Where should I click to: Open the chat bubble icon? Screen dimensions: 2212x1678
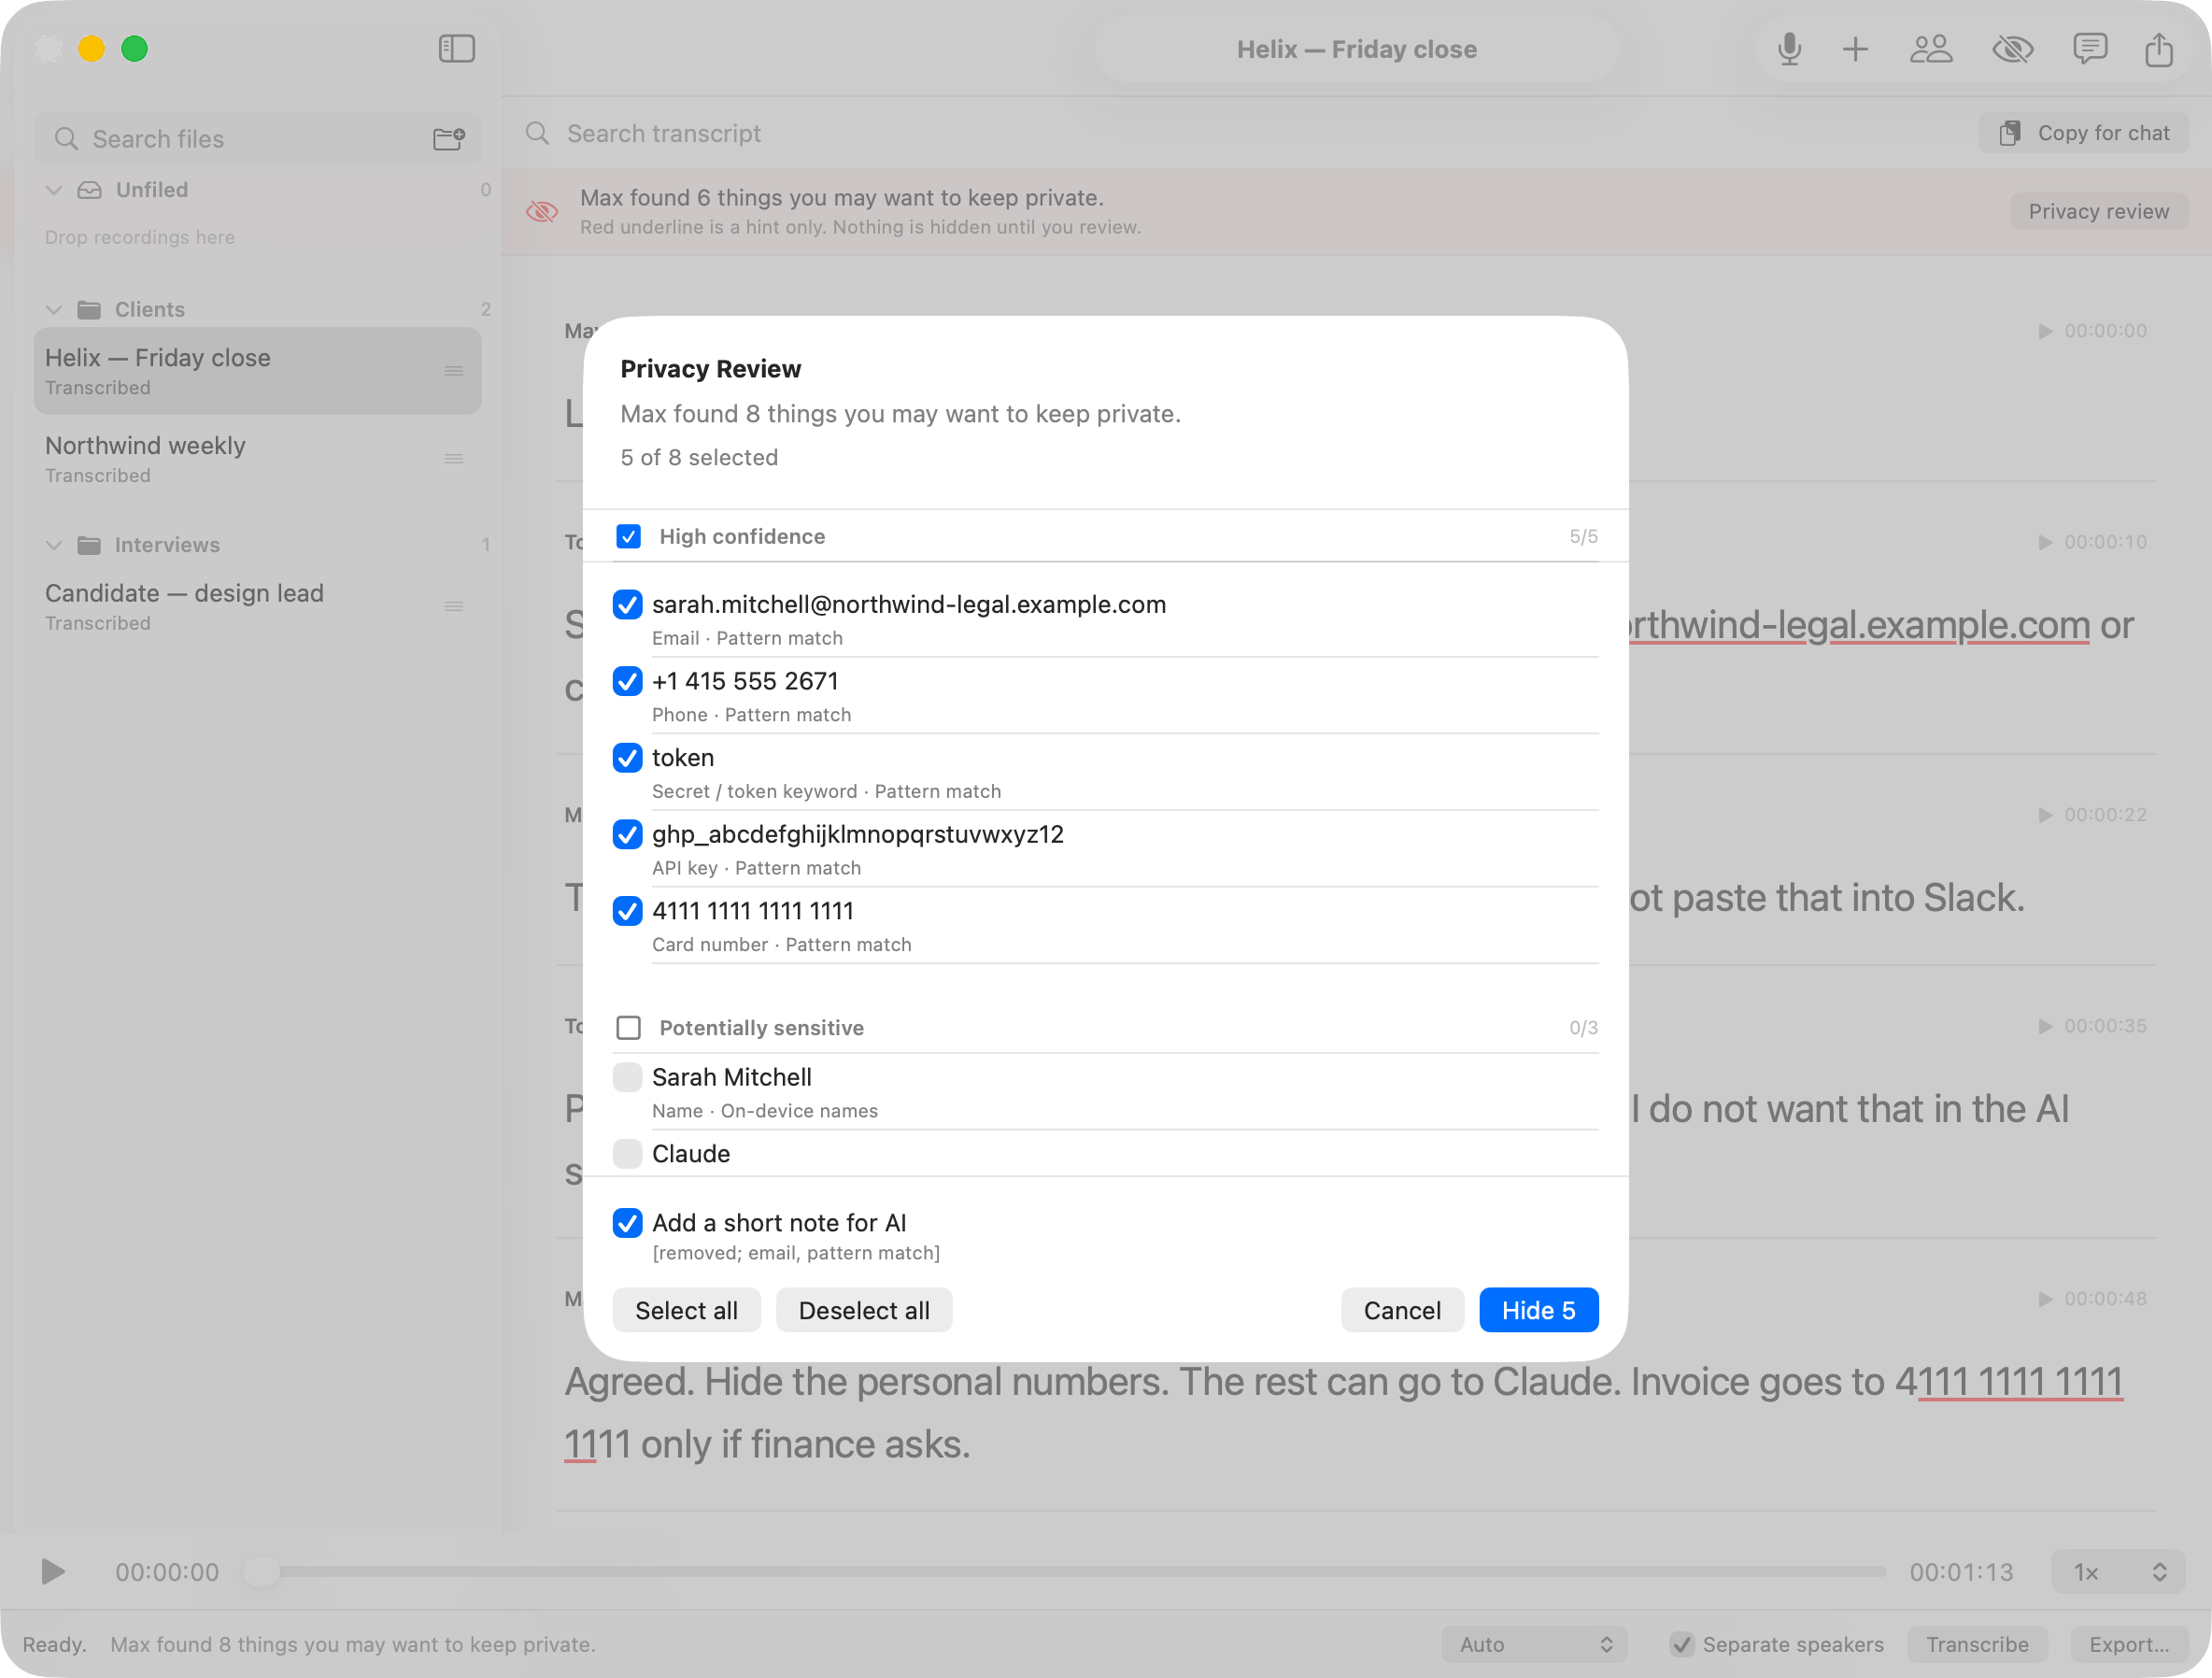[2090, 49]
